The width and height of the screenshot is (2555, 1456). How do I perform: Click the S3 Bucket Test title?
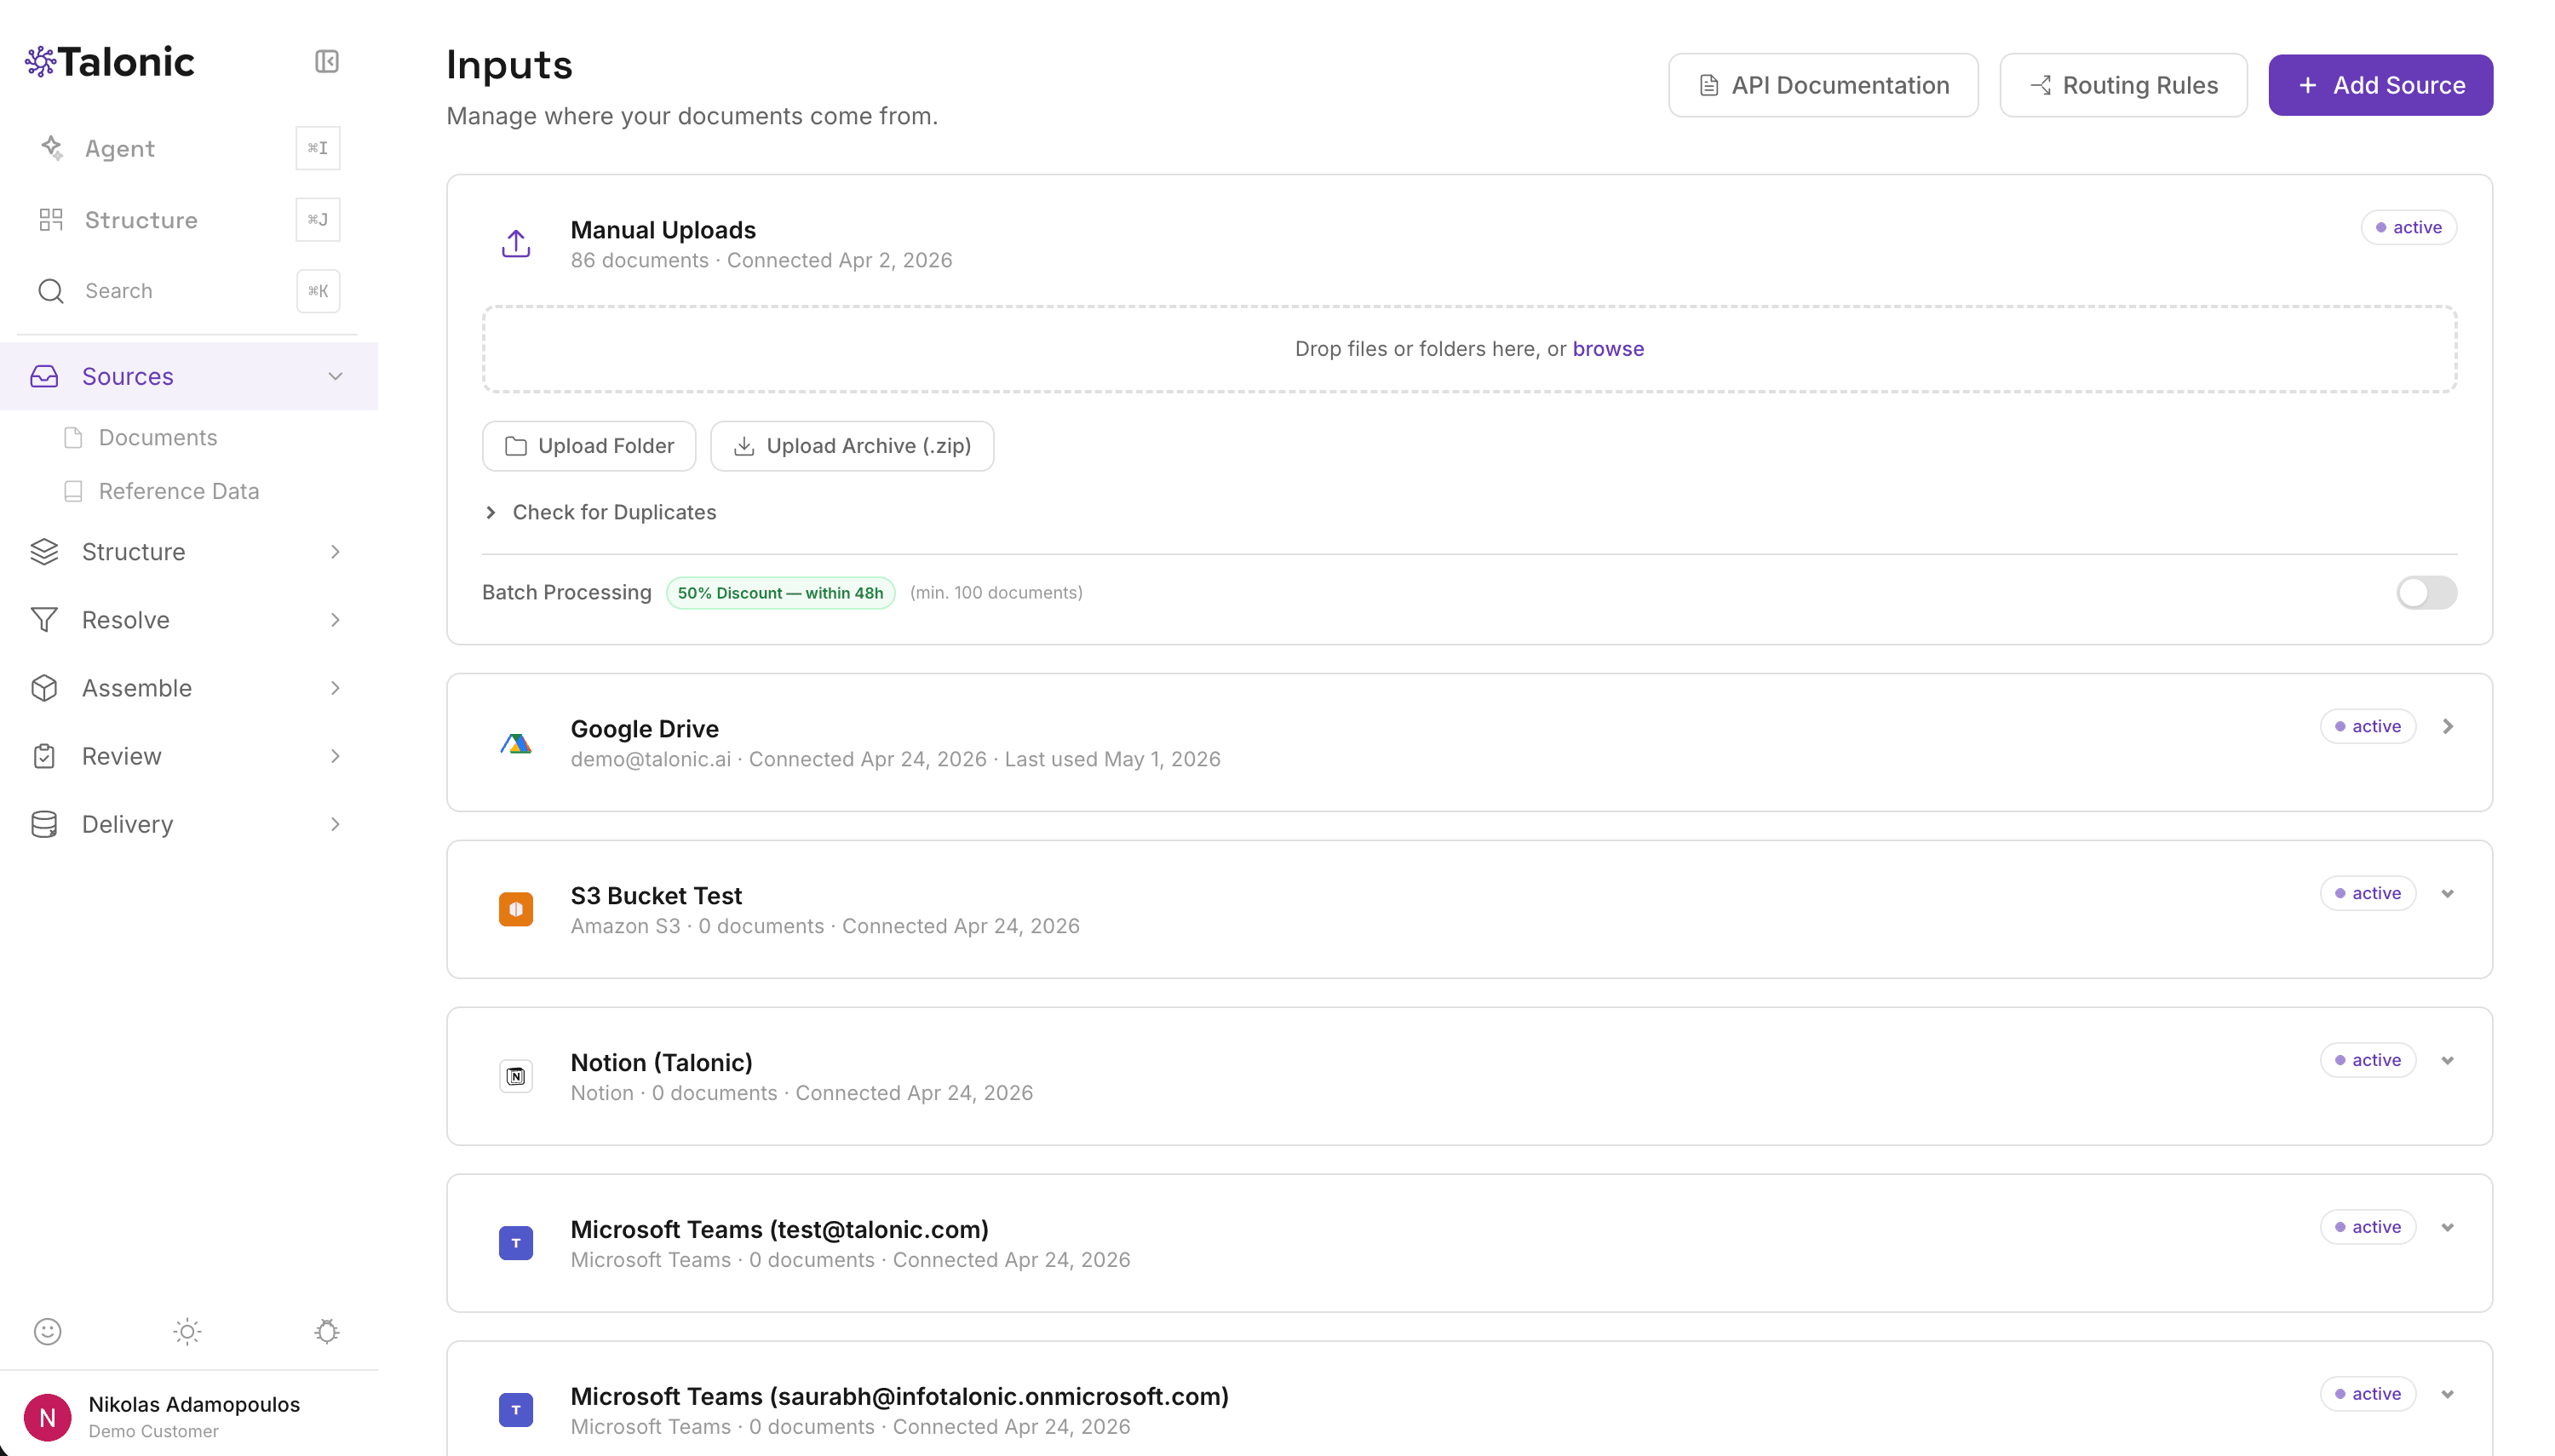point(656,896)
